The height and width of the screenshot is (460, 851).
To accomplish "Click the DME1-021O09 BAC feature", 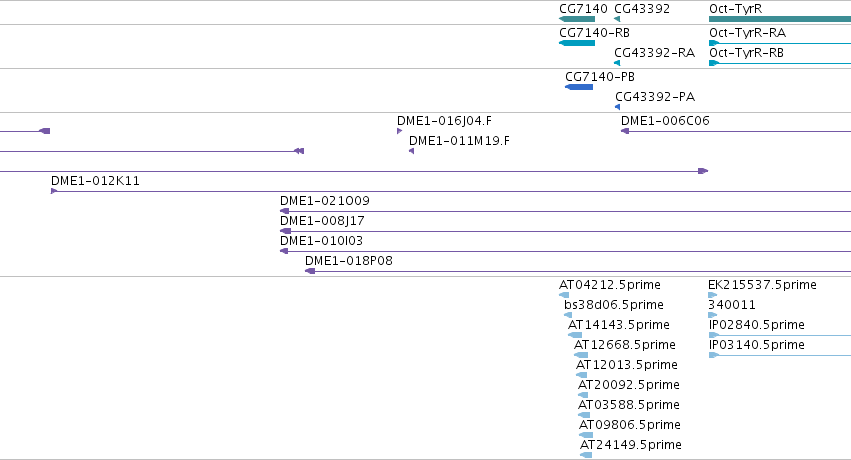I will (566, 211).
